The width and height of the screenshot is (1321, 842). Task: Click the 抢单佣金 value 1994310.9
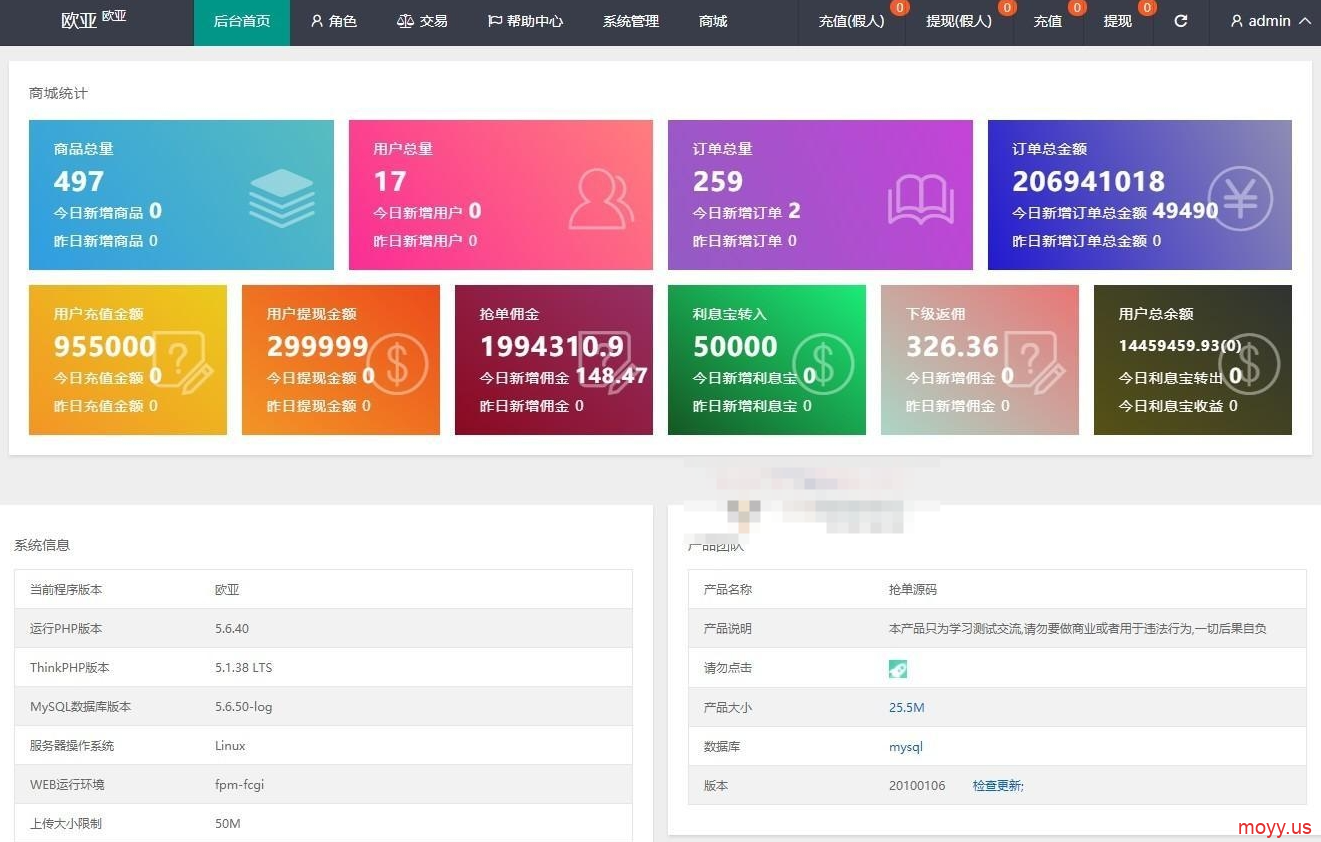(552, 346)
